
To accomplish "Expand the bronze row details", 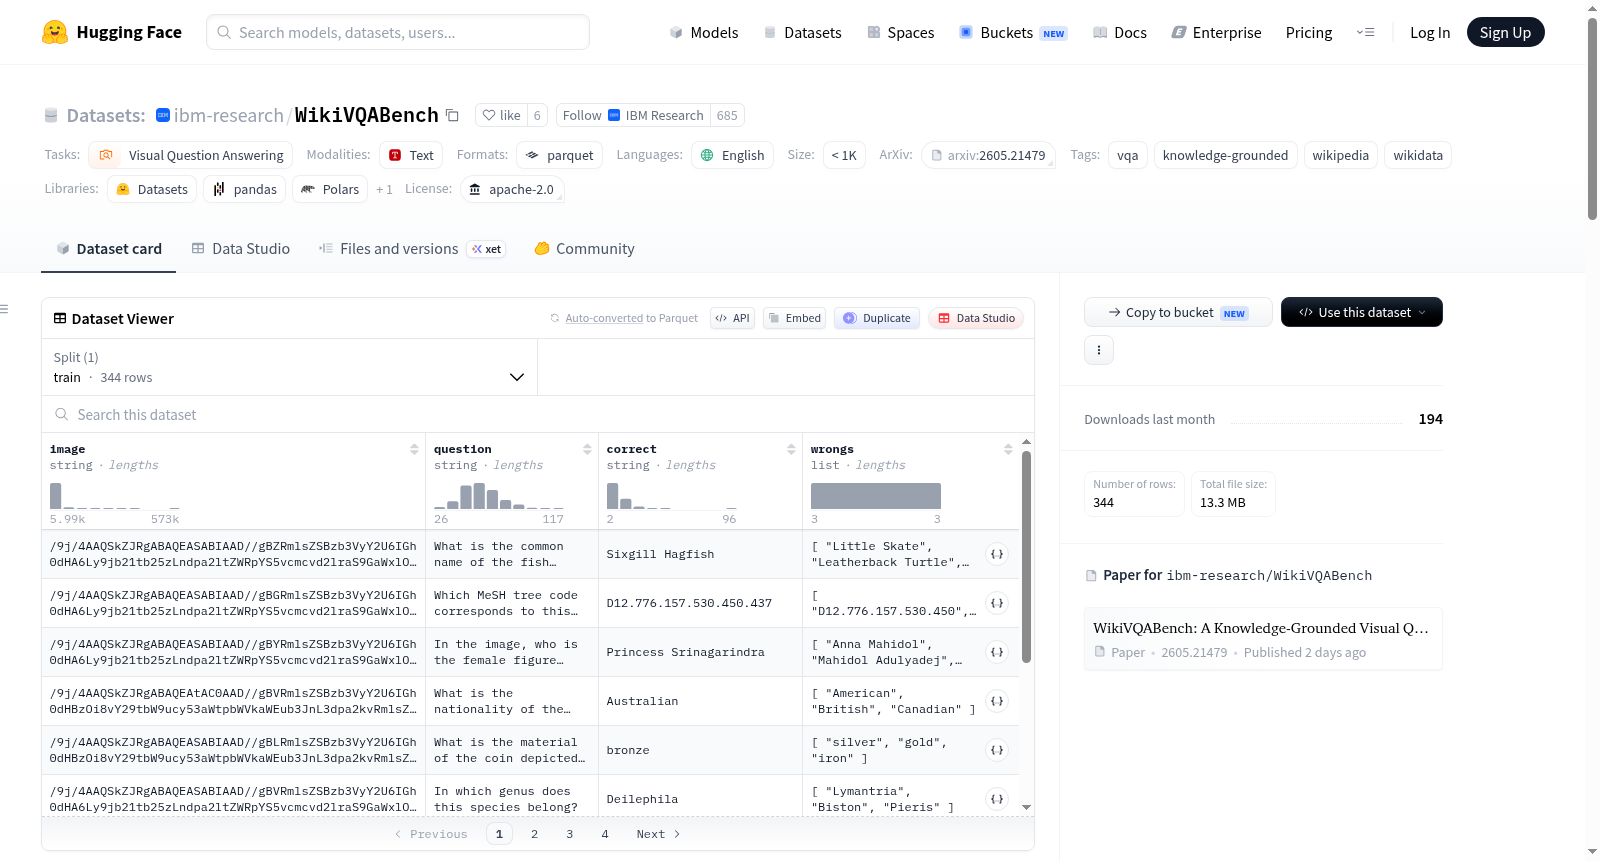I will [997, 750].
